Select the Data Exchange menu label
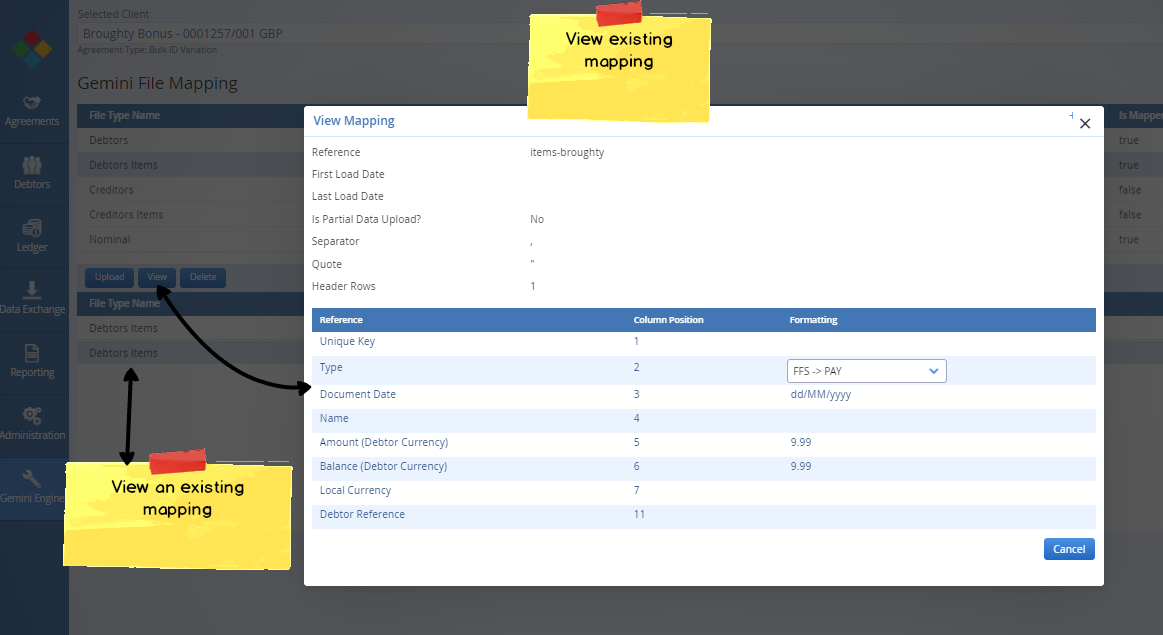The width and height of the screenshot is (1163, 635). pos(33,309)
